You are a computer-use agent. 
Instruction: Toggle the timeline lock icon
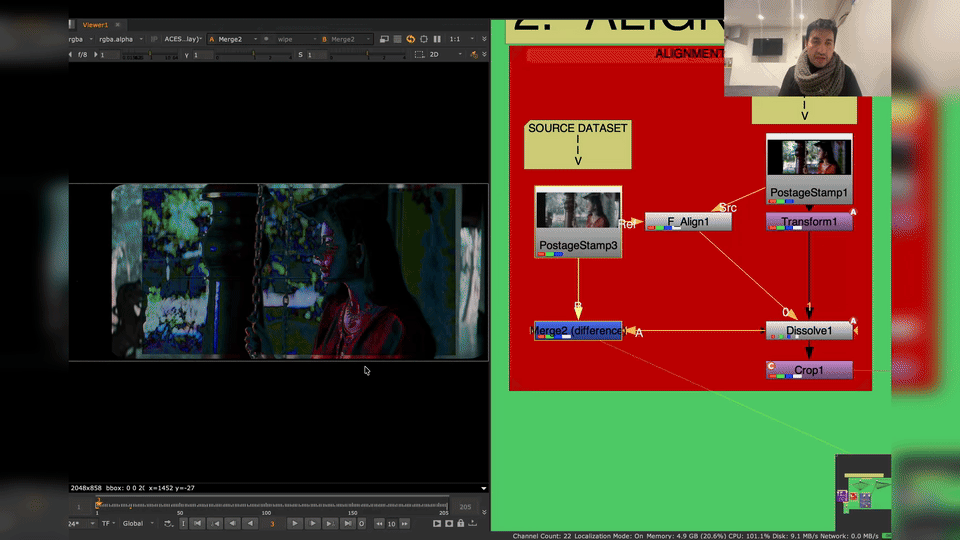pyautogui.click(x=461, y=524)
